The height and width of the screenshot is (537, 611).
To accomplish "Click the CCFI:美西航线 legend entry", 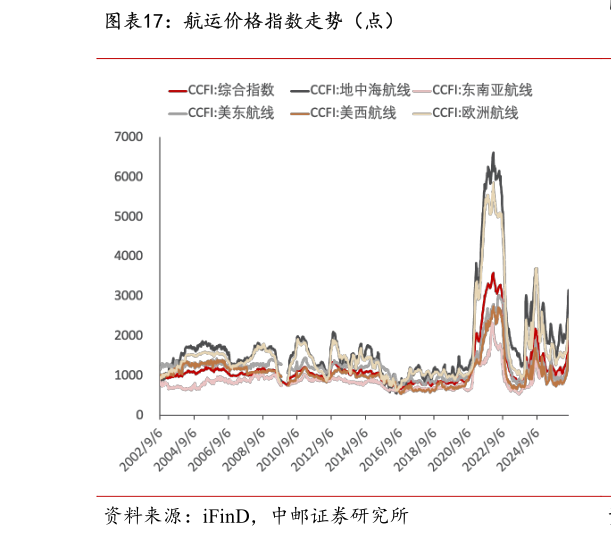I will 343,113.
